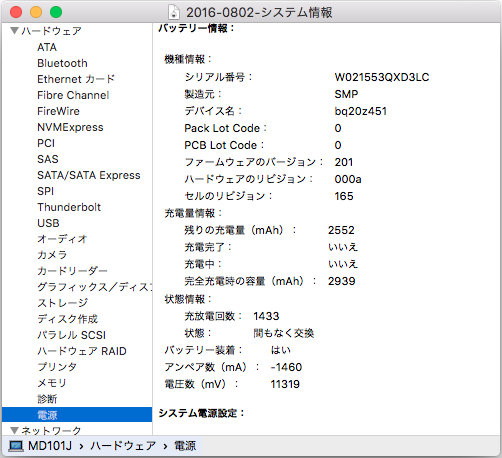
Task: Click the green zoom window button
Action: tap(56, 12)
